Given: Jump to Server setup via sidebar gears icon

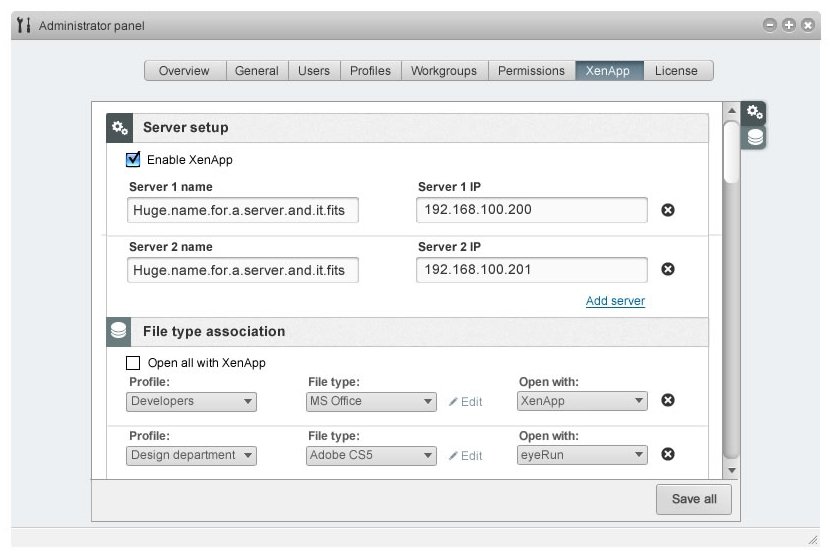Looking at the screenshot, I should pyautogui.click(x=754, y=112).
